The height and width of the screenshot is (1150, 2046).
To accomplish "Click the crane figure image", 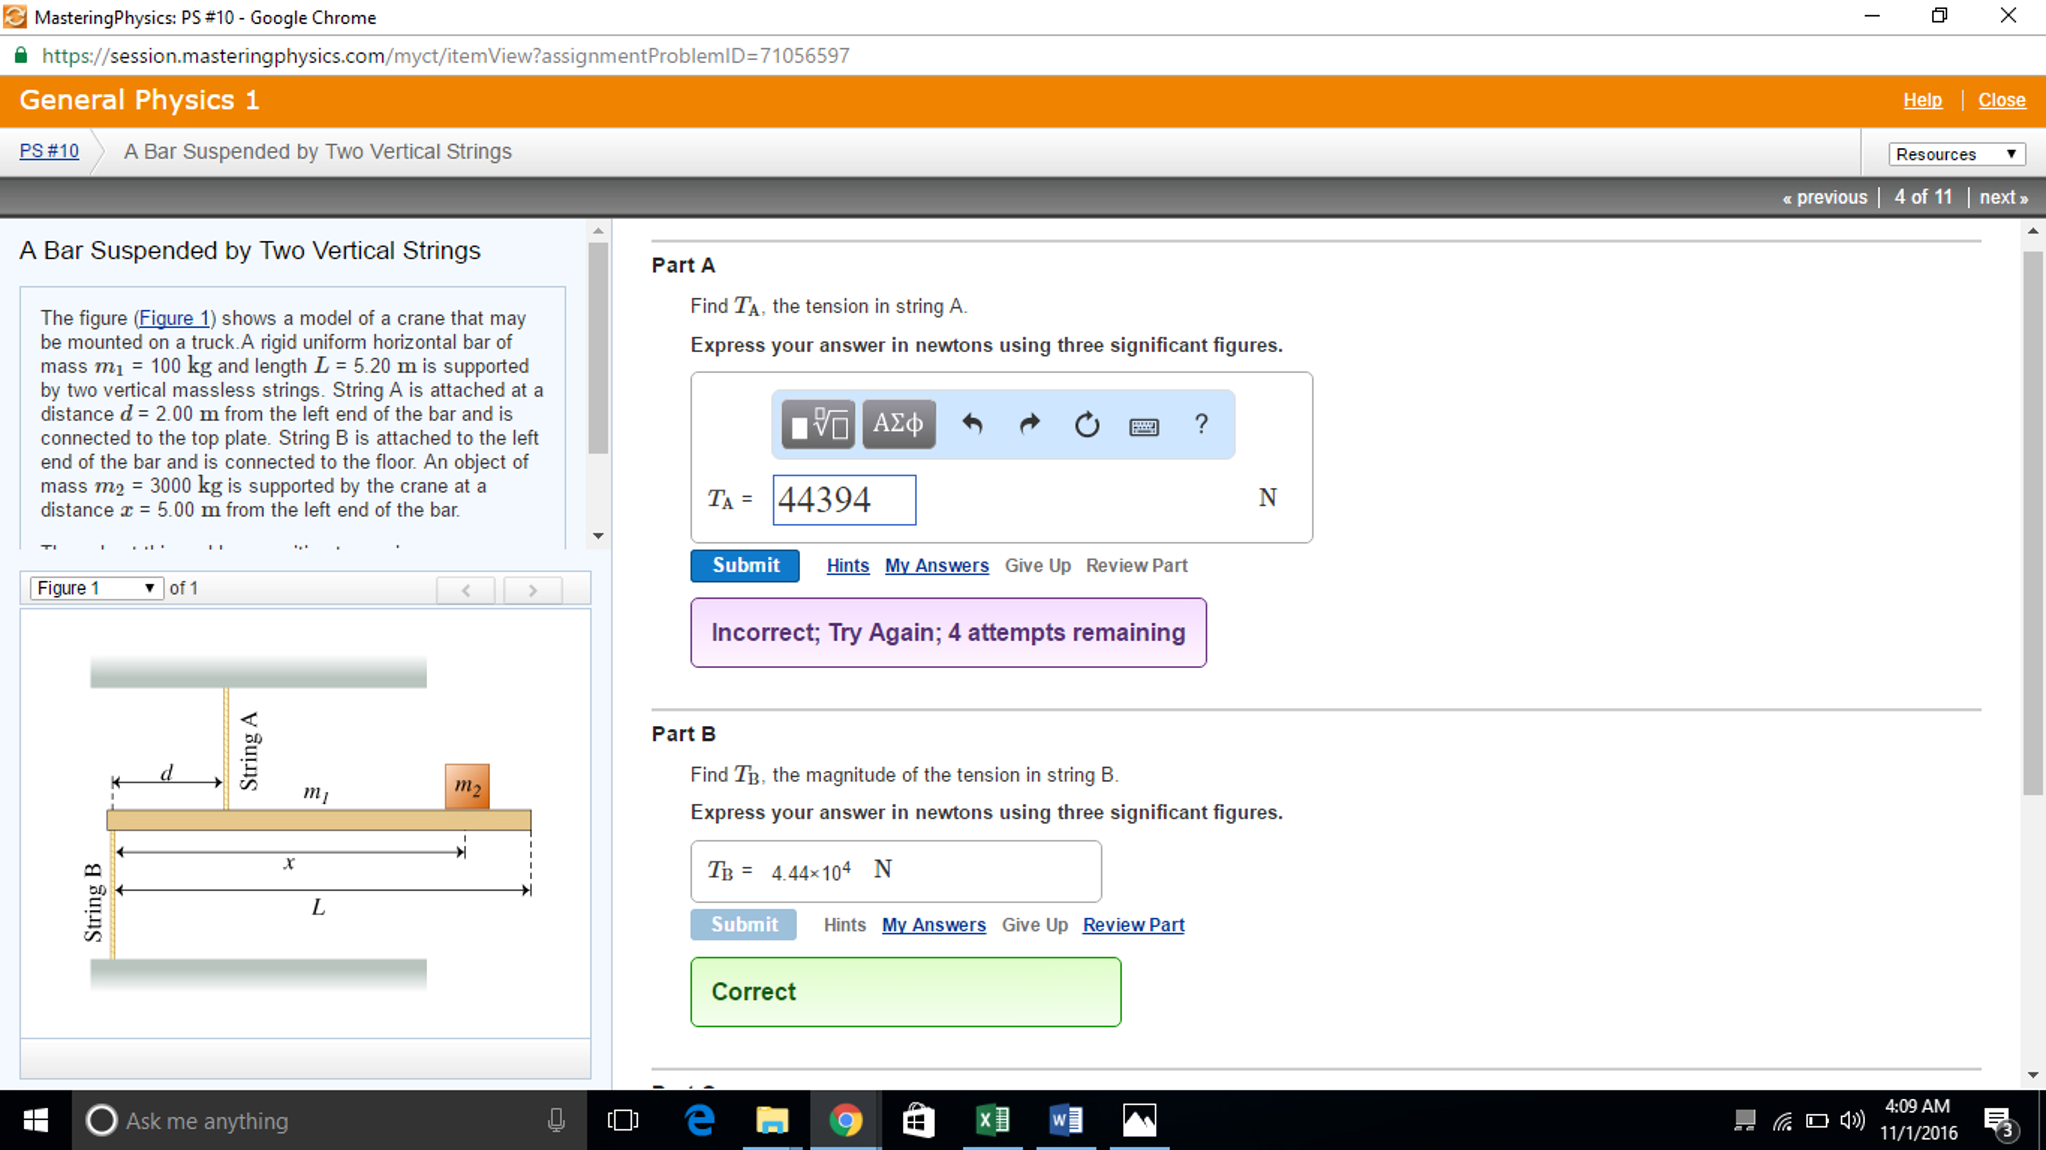I will tap(310, 823).
